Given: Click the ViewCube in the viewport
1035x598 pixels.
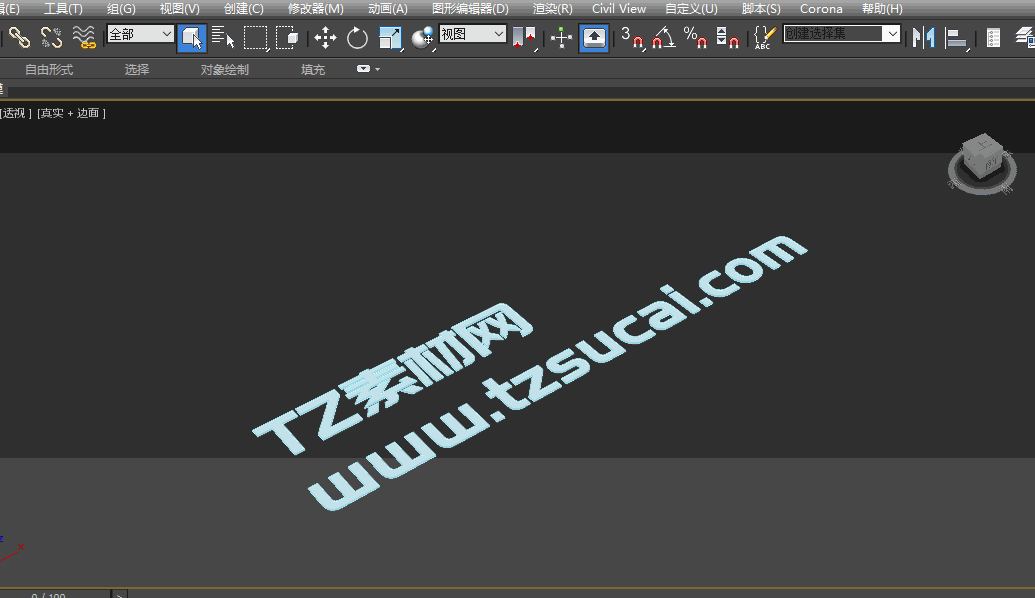Looking at the screenshot, I should coord(982,155).
